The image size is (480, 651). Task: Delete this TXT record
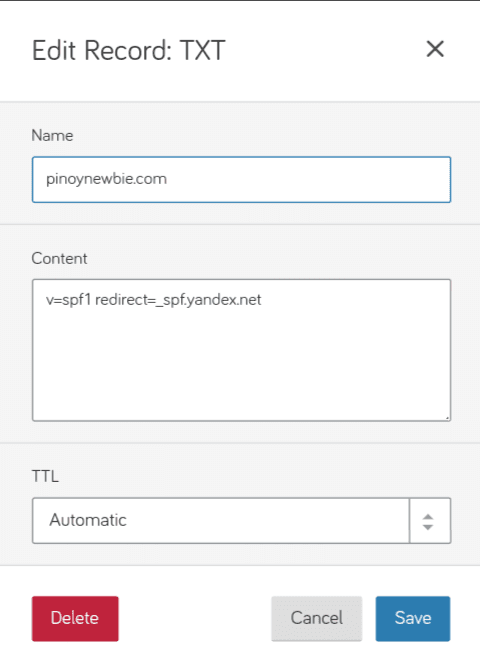click(x=75, y=619)
